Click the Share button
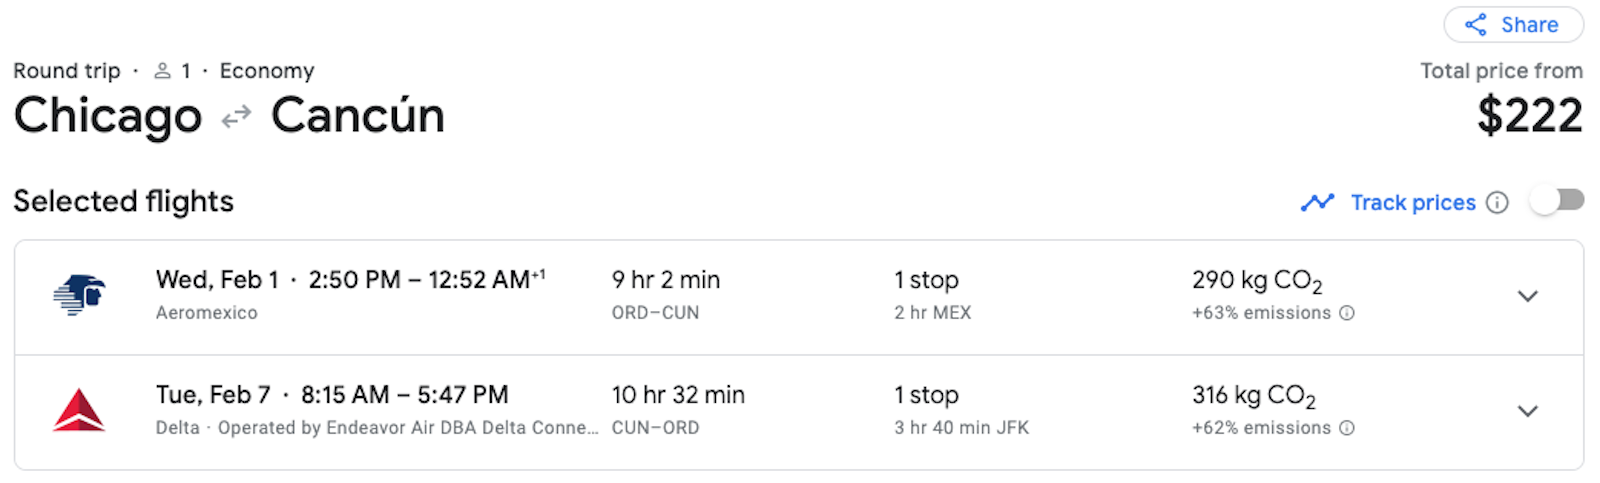This screenshot has height=483, width=1600. point(1513,25)
